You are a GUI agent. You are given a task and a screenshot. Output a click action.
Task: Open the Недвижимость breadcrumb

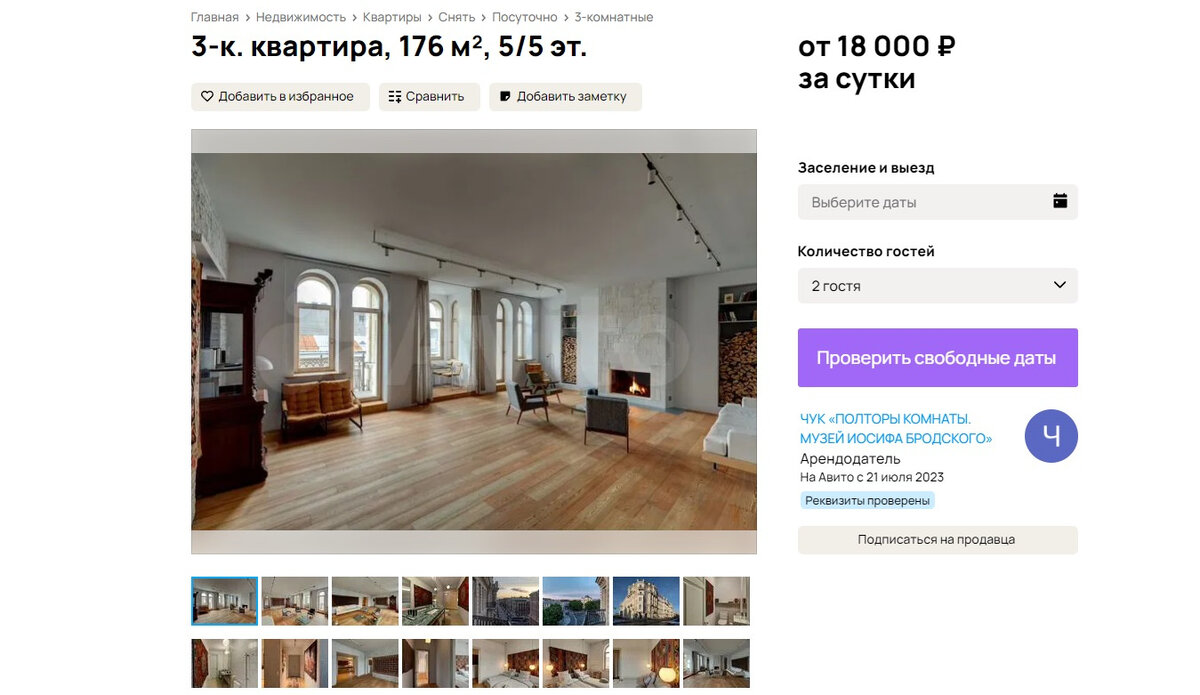coord(301,17)
